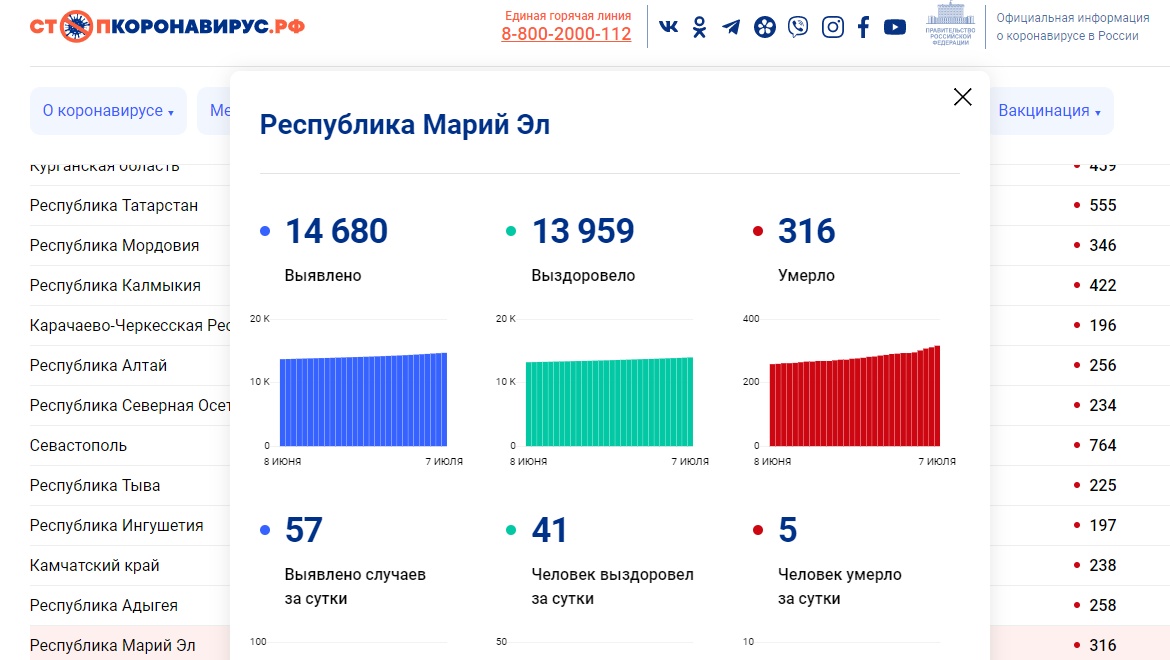Open the Instagram icon
The width and height of the screenshot is (1170, 660).
pyautogui.click(x=832, y=27)
